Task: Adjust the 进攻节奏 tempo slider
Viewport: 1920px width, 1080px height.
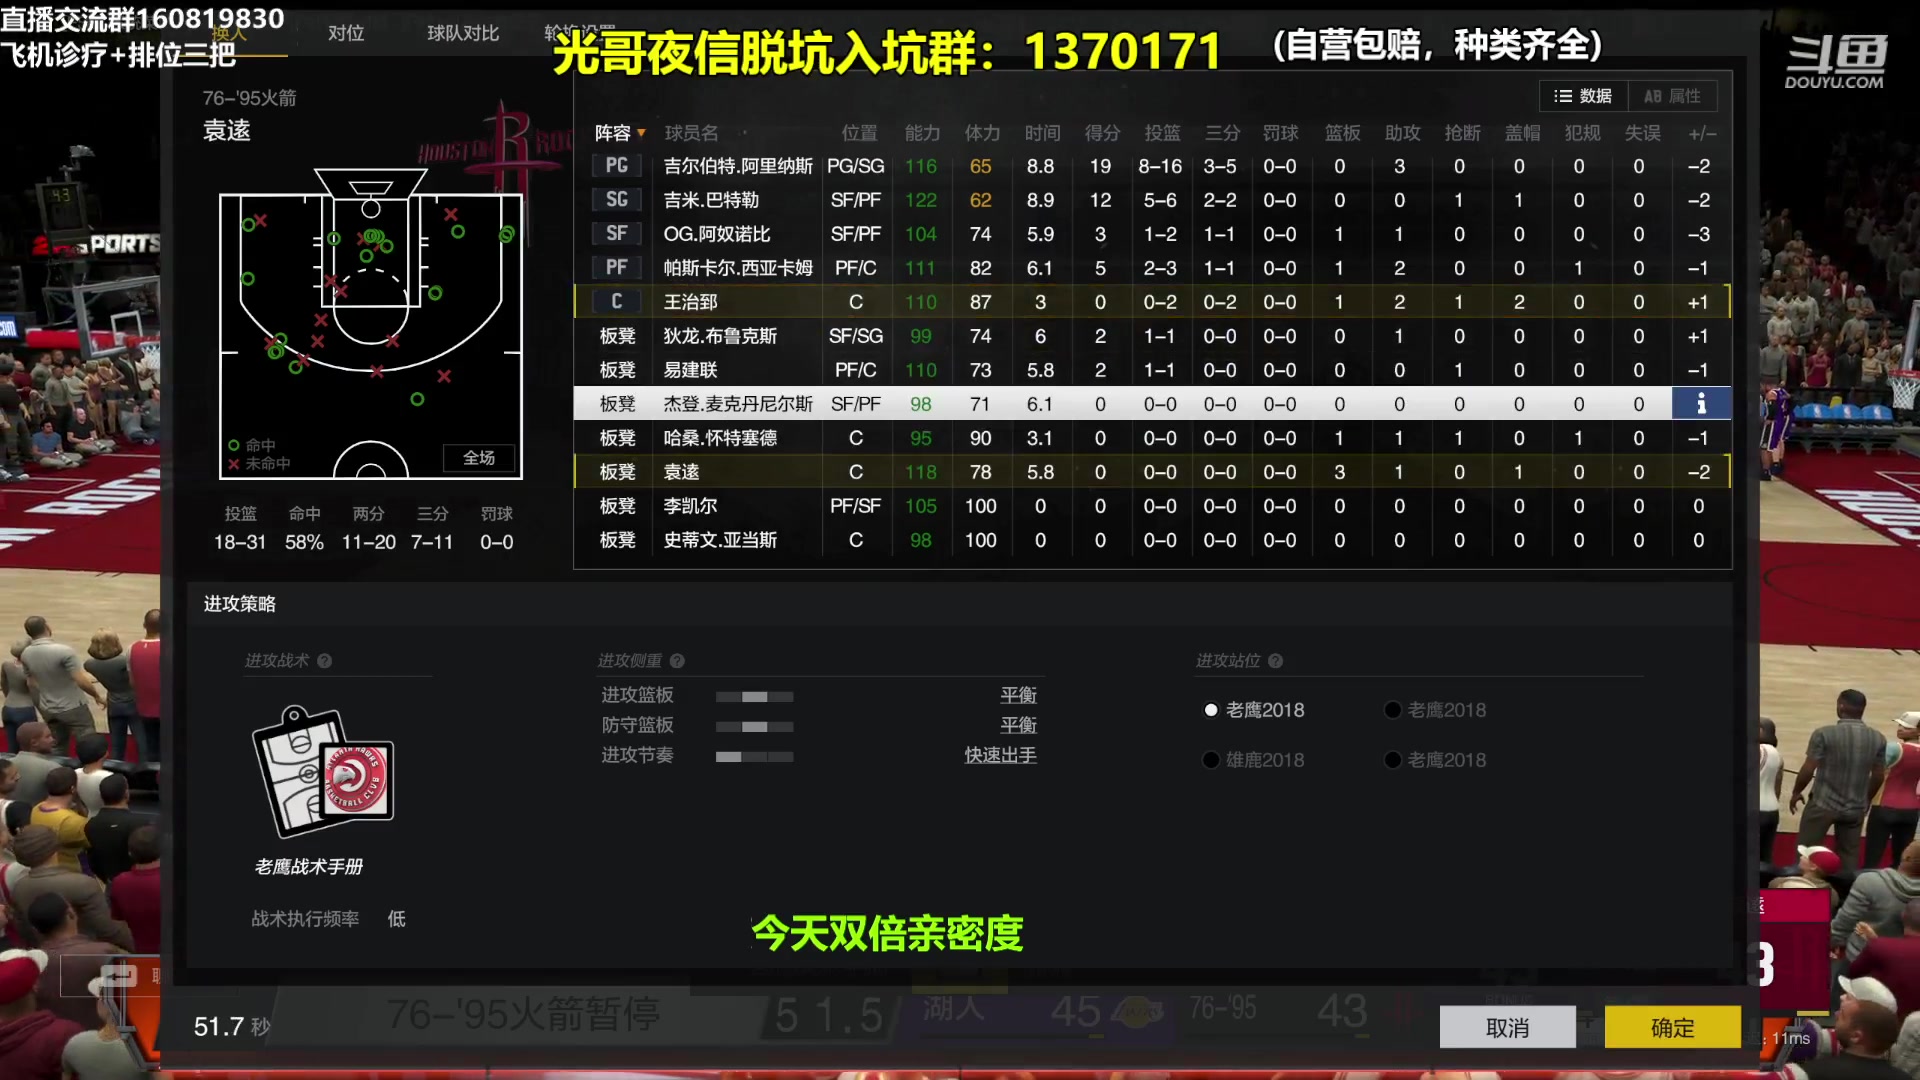Action: (x=755, y=757)
